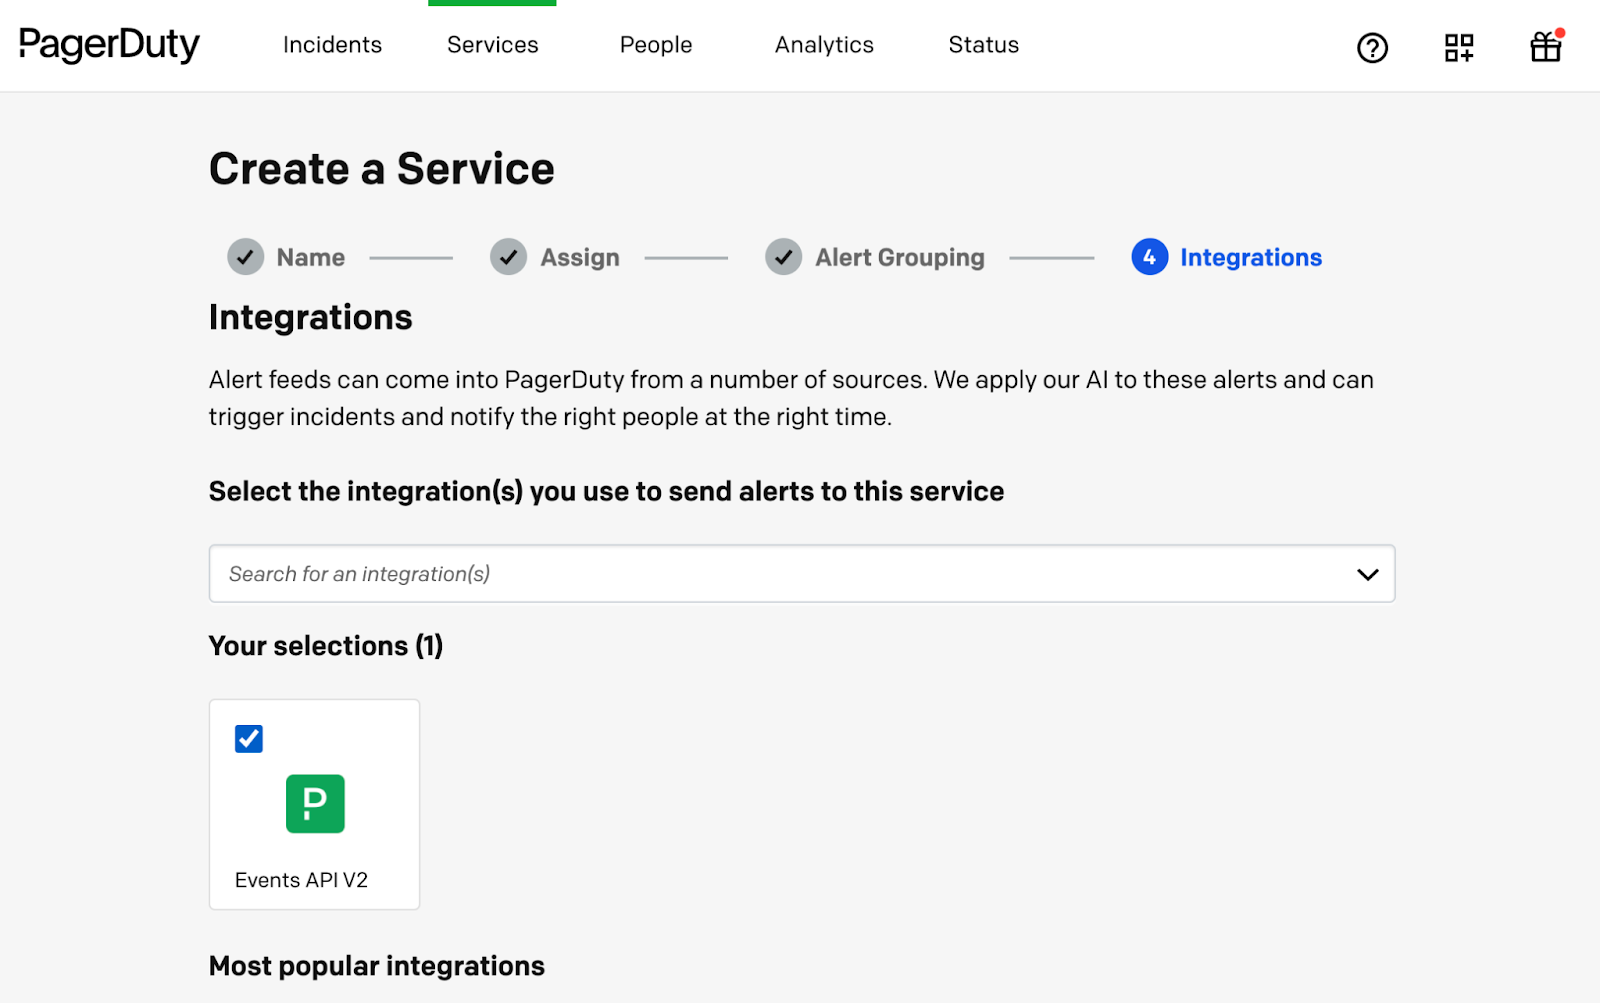Click the step 4 Integrations circle
The image size is (1600, 1003).
tap(1149, 257)
